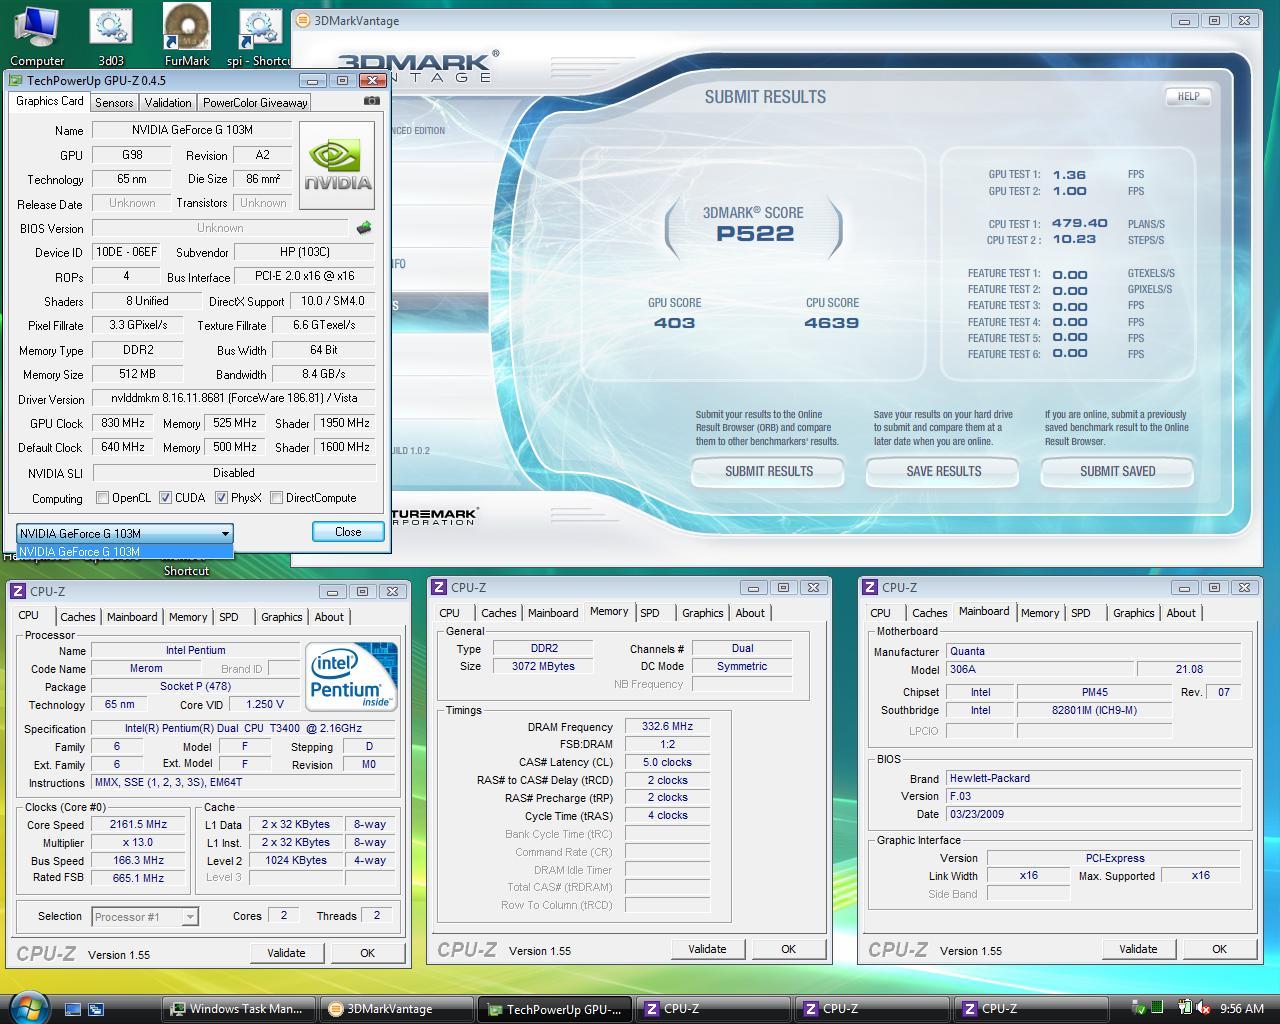
Task: Click the CPU-Z CPU window title icon
Action: tap(19, 591)
